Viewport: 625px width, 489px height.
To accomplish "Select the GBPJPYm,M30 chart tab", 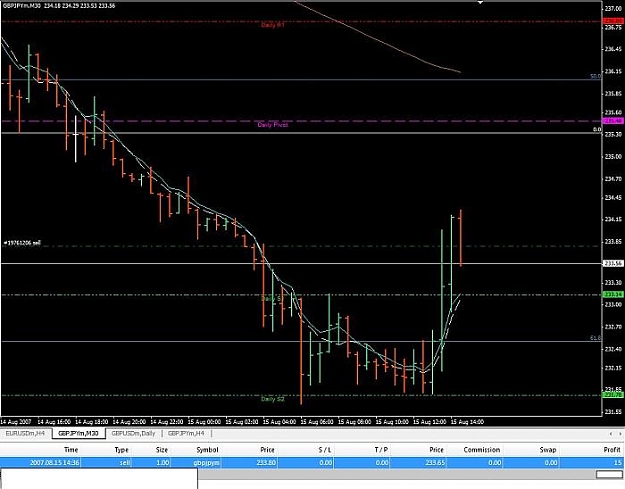I will pyautogui.click(x=79, y=433).
